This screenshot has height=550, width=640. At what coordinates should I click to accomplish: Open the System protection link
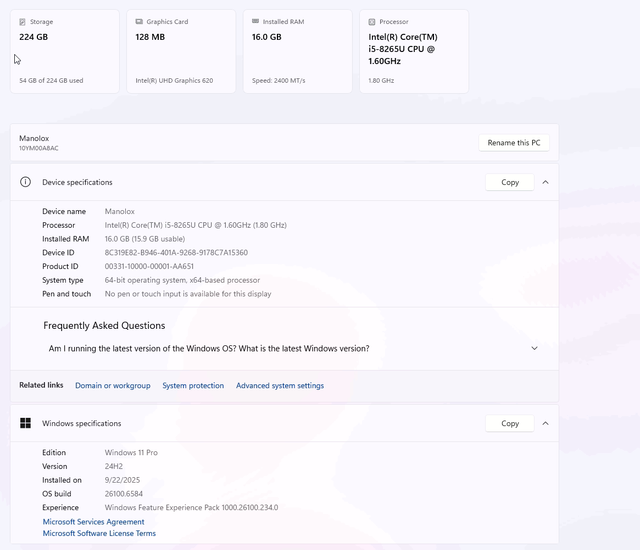click(193, 385)
